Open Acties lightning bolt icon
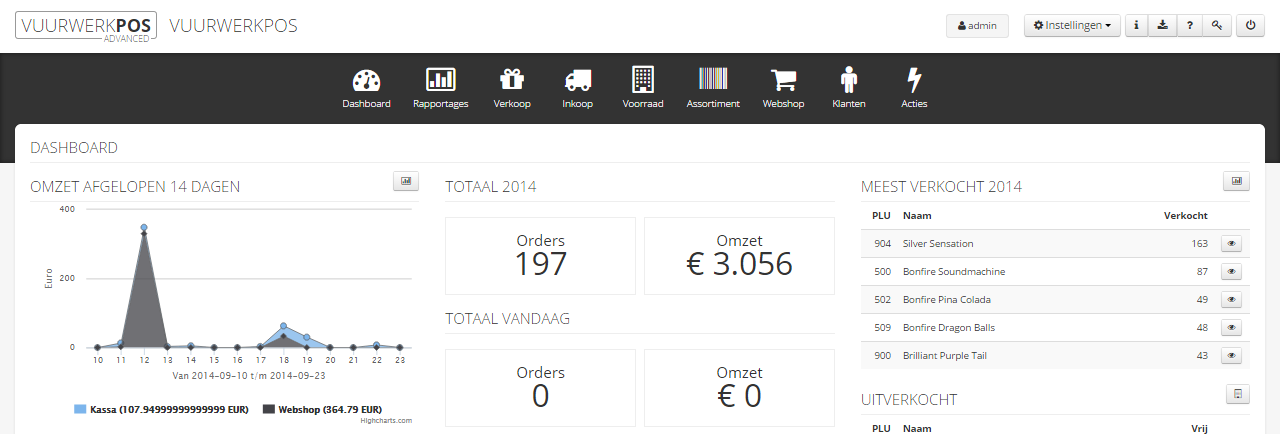The height and width of the screenshot is (438, 1280). pyautogui.click(x=914, y=81)
